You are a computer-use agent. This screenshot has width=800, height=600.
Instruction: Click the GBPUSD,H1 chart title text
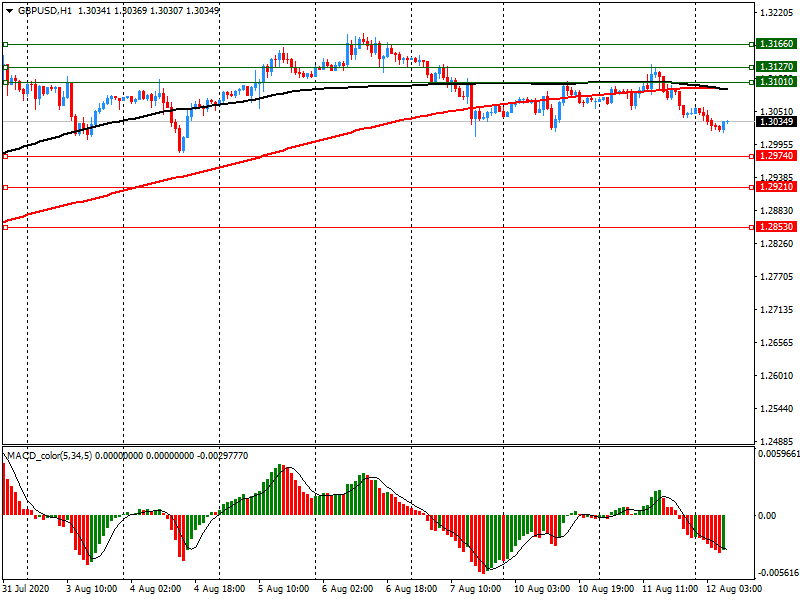click(x=45, y=11)
